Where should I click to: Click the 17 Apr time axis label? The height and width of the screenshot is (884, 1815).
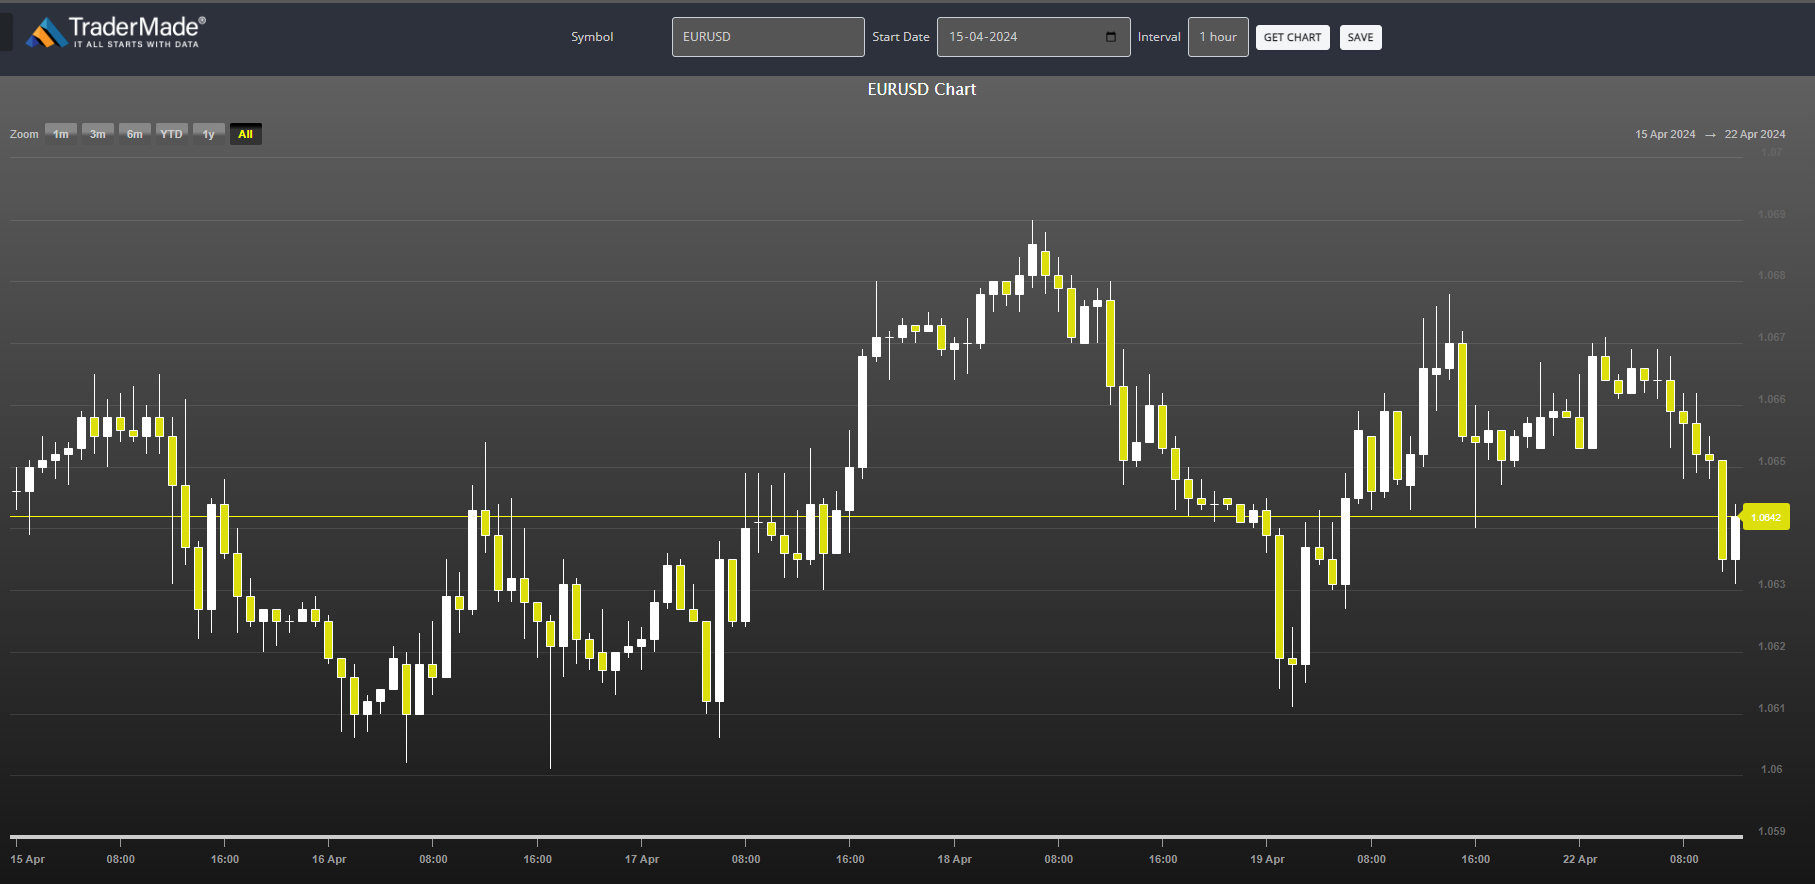(x=642, y=859)
